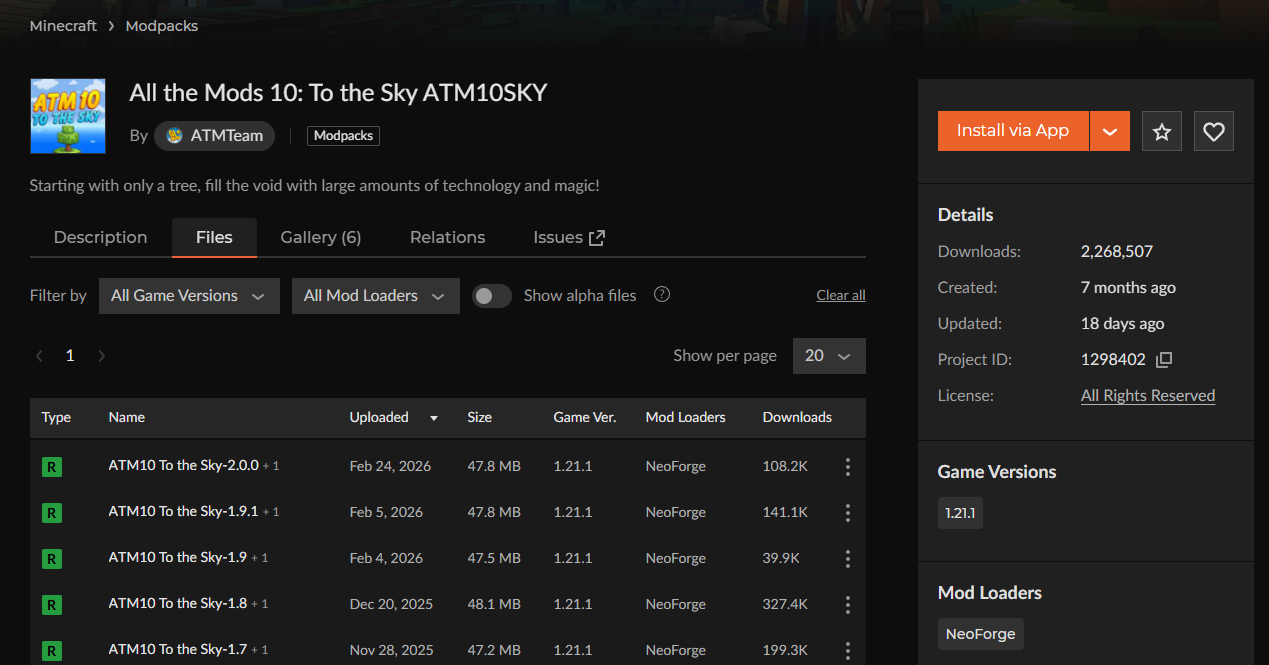The width and height of the screenshot is (1269, 665).
Task: Click the Clear all filters link
Action: tap(840, 296)
